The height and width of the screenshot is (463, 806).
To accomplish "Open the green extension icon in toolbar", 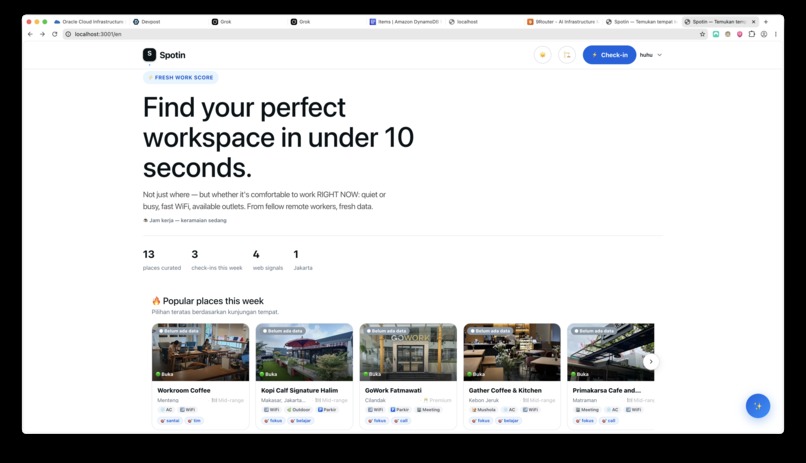I will [716, 34].
